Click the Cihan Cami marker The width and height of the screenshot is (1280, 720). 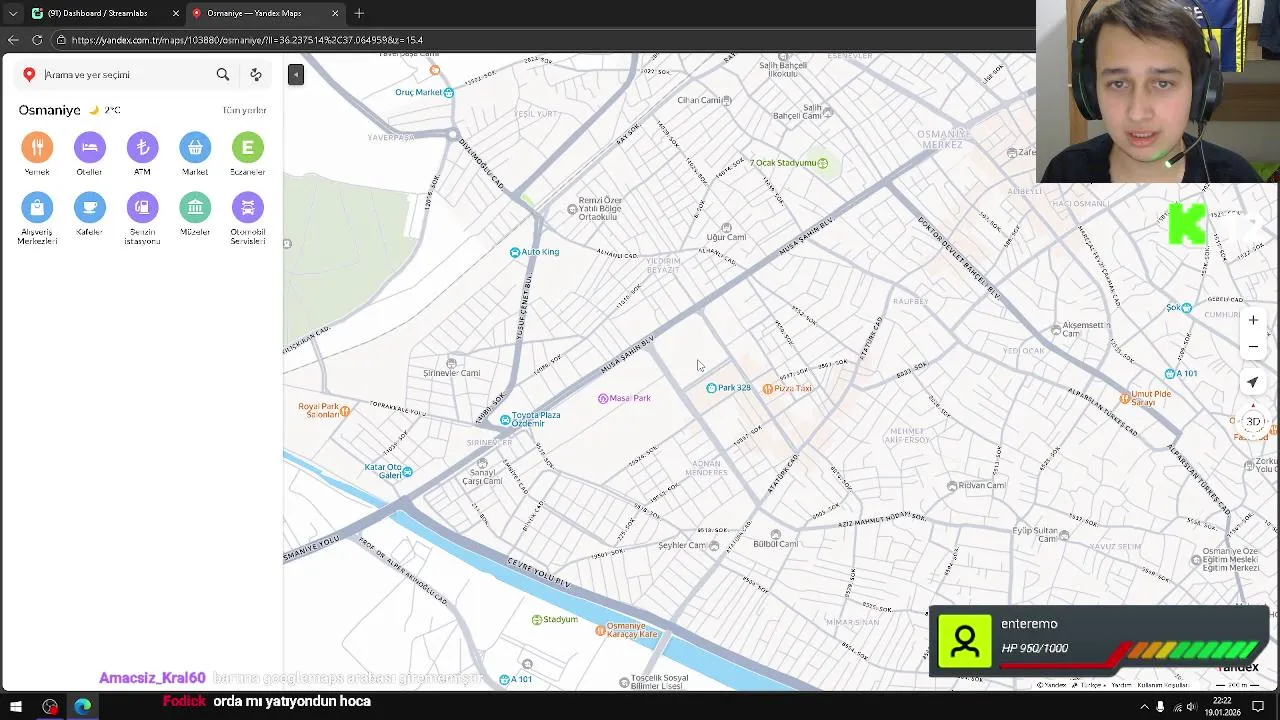pyautogui.click(x=726, y=100)
